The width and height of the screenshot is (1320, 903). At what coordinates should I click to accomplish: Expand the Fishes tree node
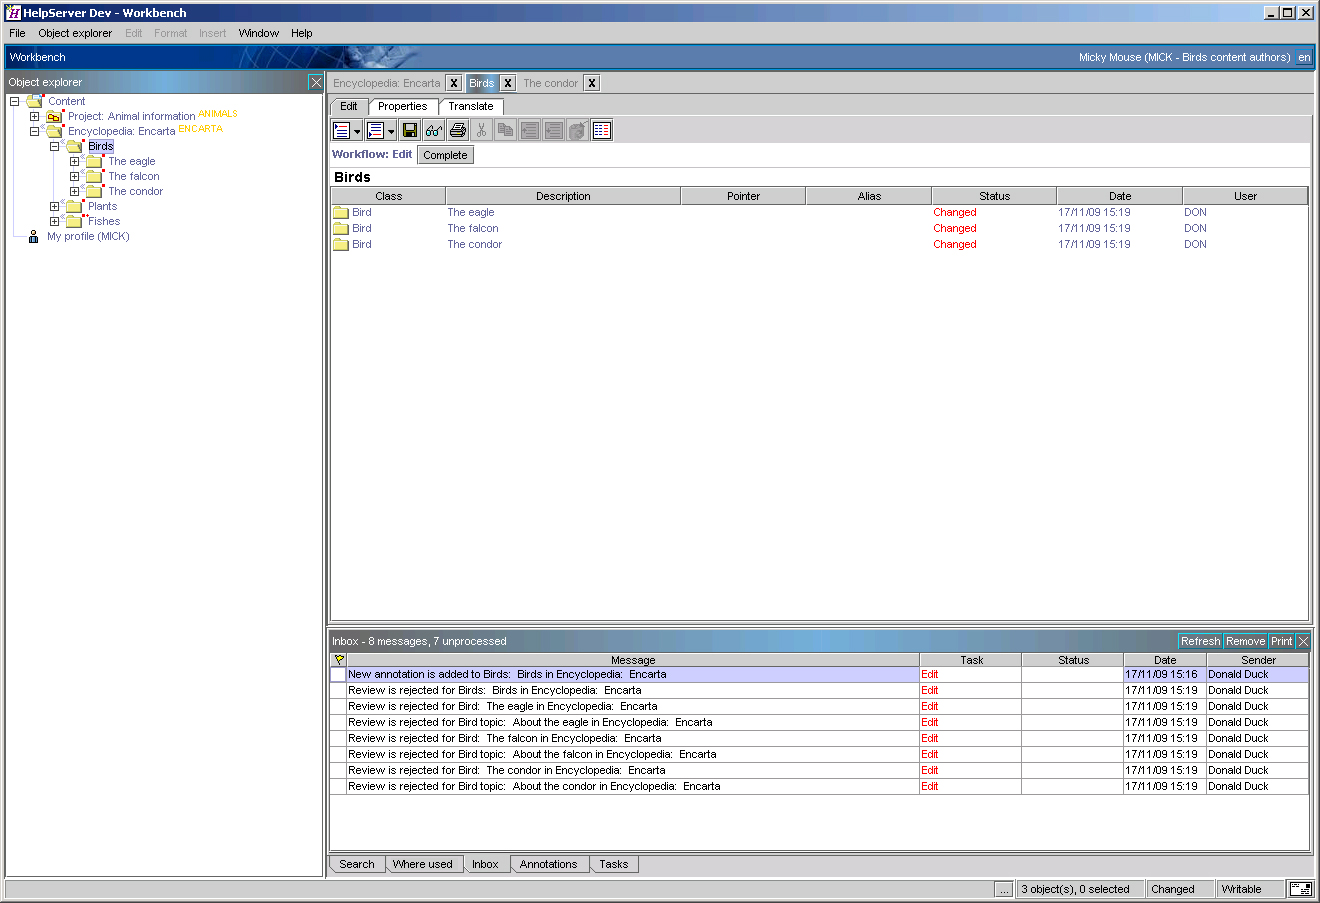54,221
